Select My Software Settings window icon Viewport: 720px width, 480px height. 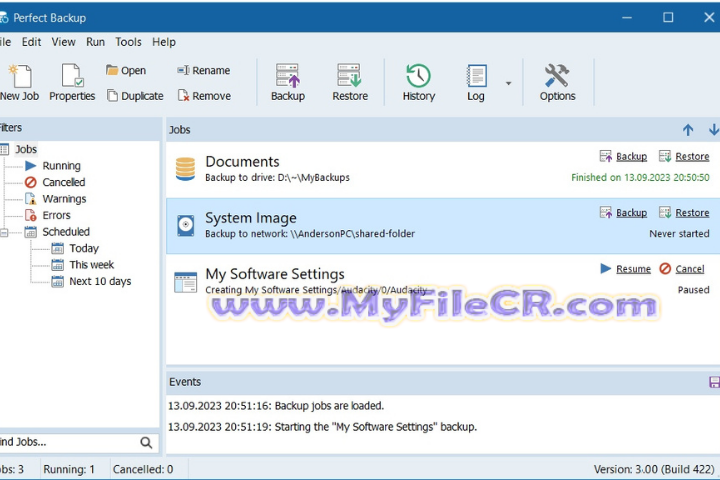[186, 282]
